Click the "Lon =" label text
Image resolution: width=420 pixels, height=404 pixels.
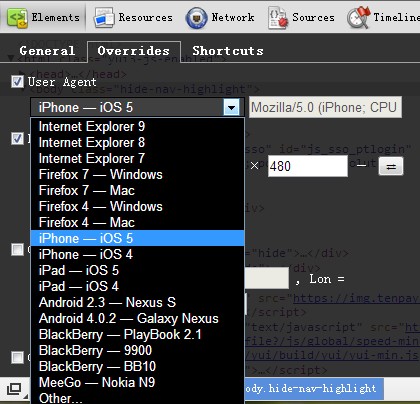327,279
